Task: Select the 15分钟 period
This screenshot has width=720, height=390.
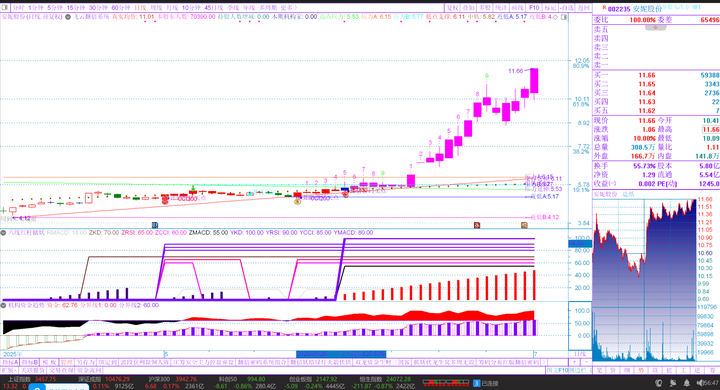Action: click(76, 8)
